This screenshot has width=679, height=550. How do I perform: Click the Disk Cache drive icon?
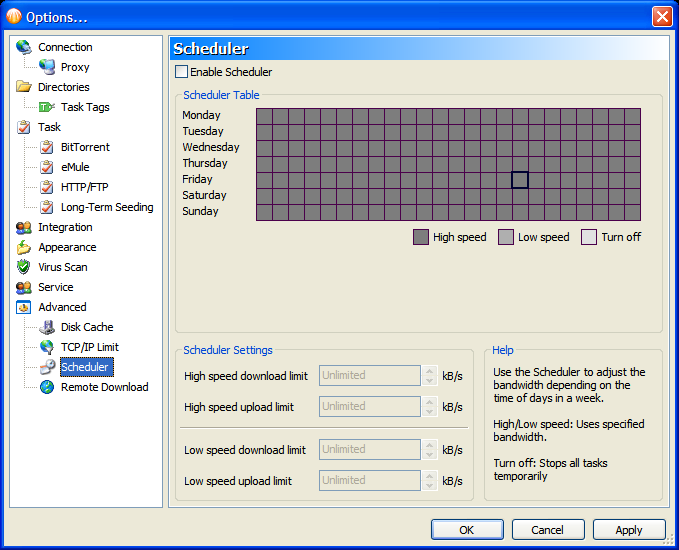(x=47, y=327)
